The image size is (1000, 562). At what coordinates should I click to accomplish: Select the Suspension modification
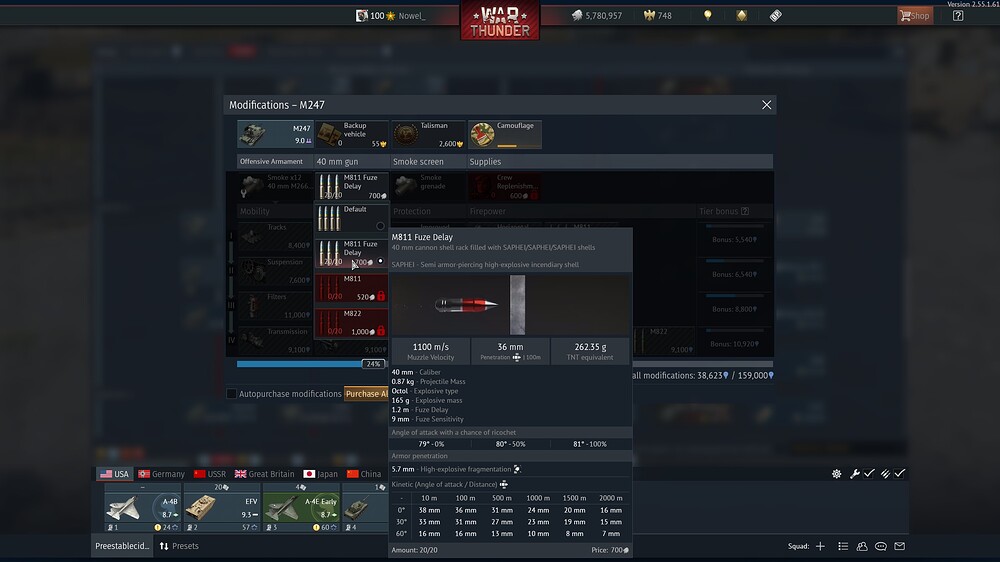pyautogui.click(x=275, y=270)
